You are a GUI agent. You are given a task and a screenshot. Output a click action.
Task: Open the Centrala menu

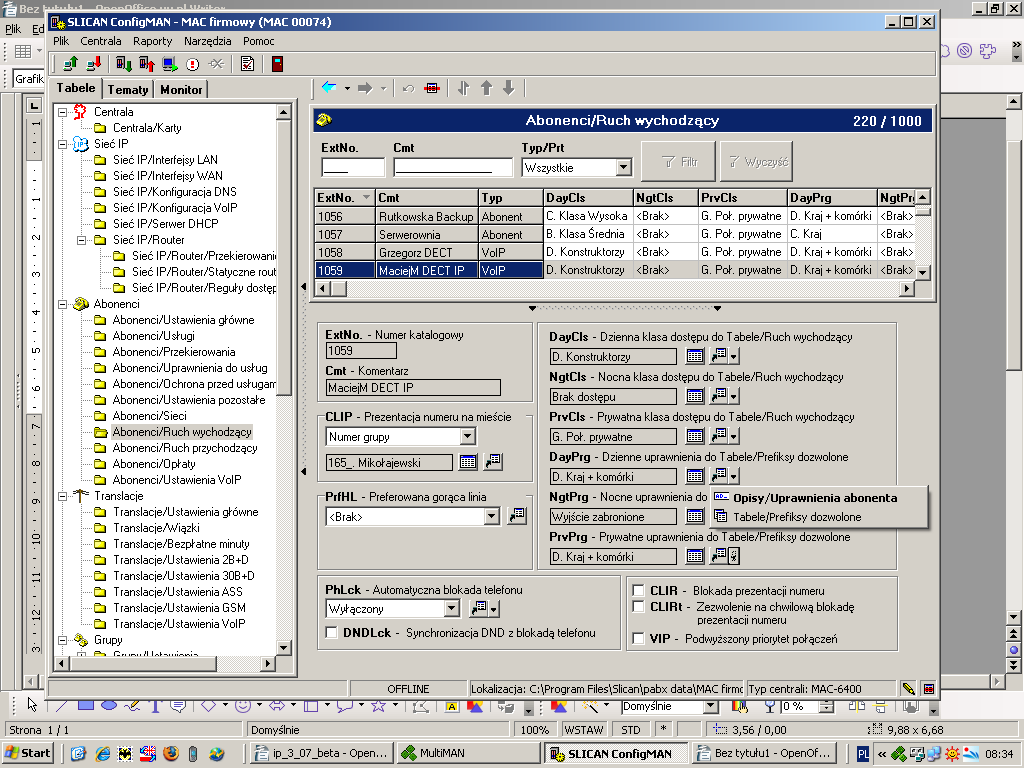pyautogui.click(x=101, y=40)
